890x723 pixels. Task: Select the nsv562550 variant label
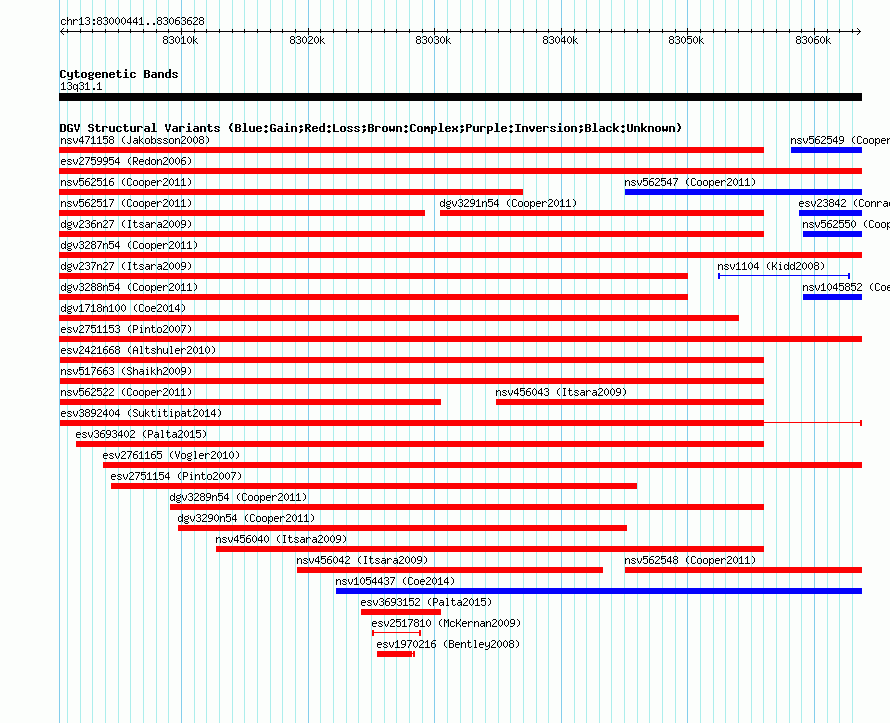click(846, 224)
